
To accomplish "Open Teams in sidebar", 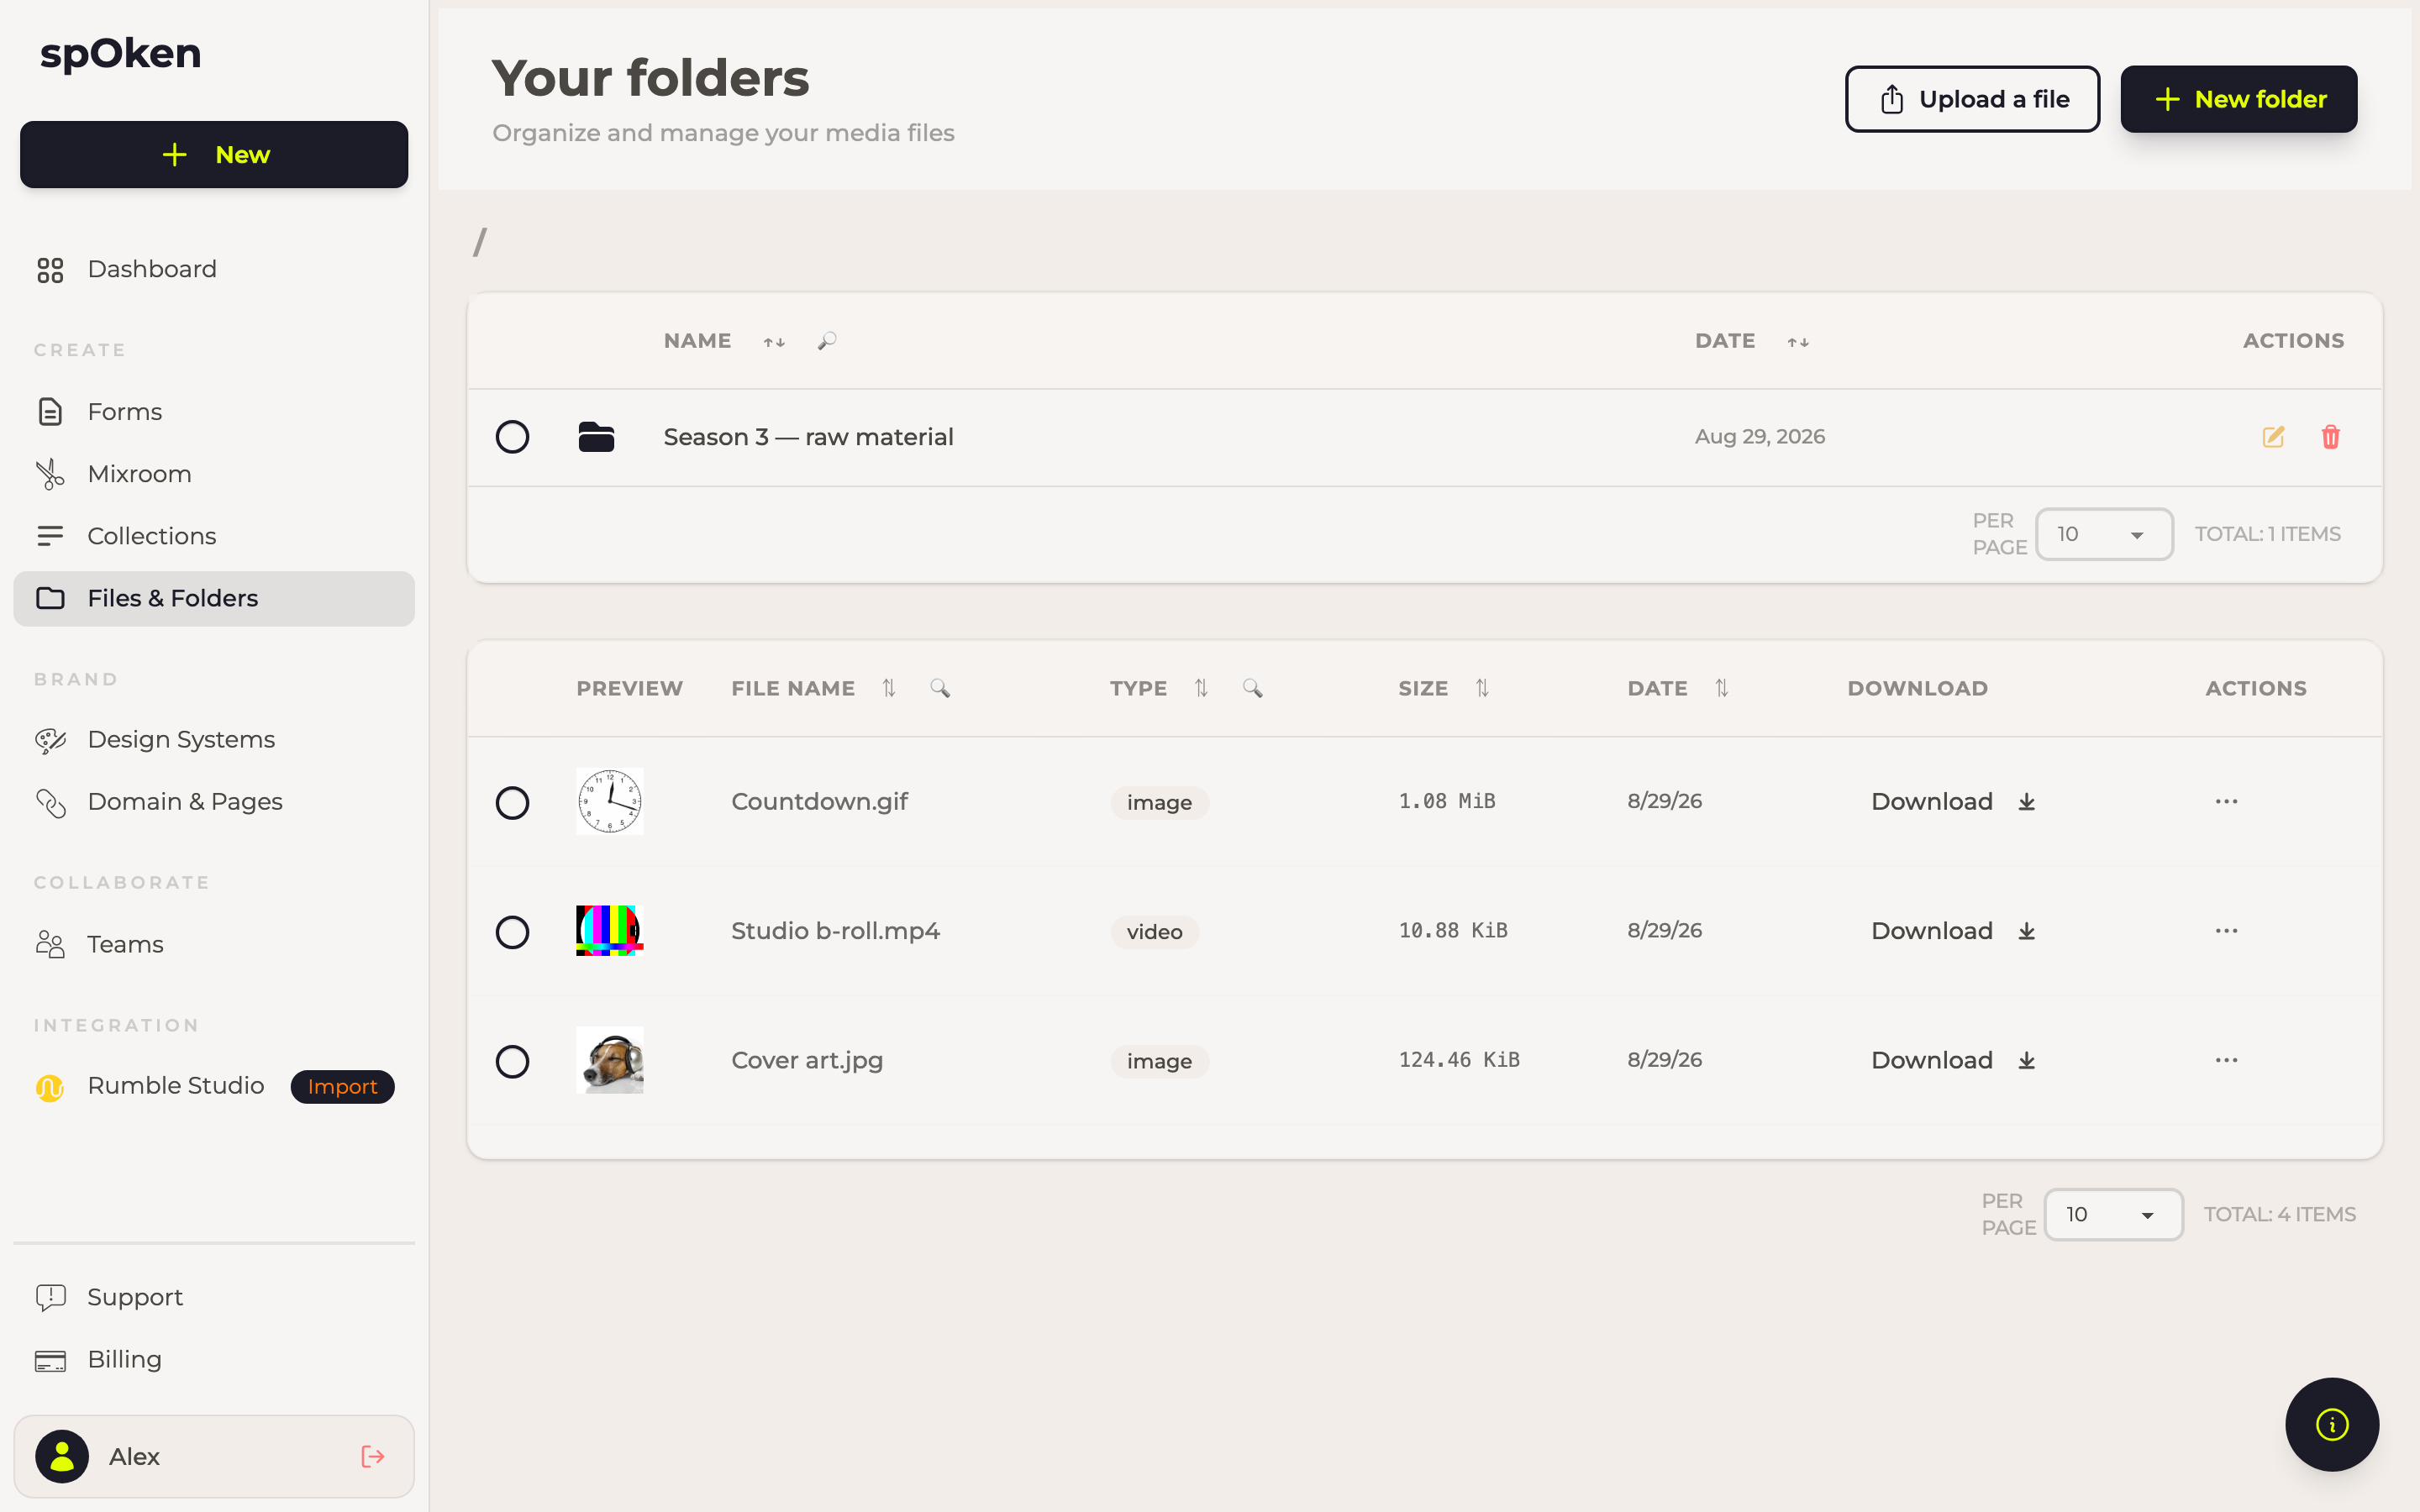I will [x=214, y=944].
